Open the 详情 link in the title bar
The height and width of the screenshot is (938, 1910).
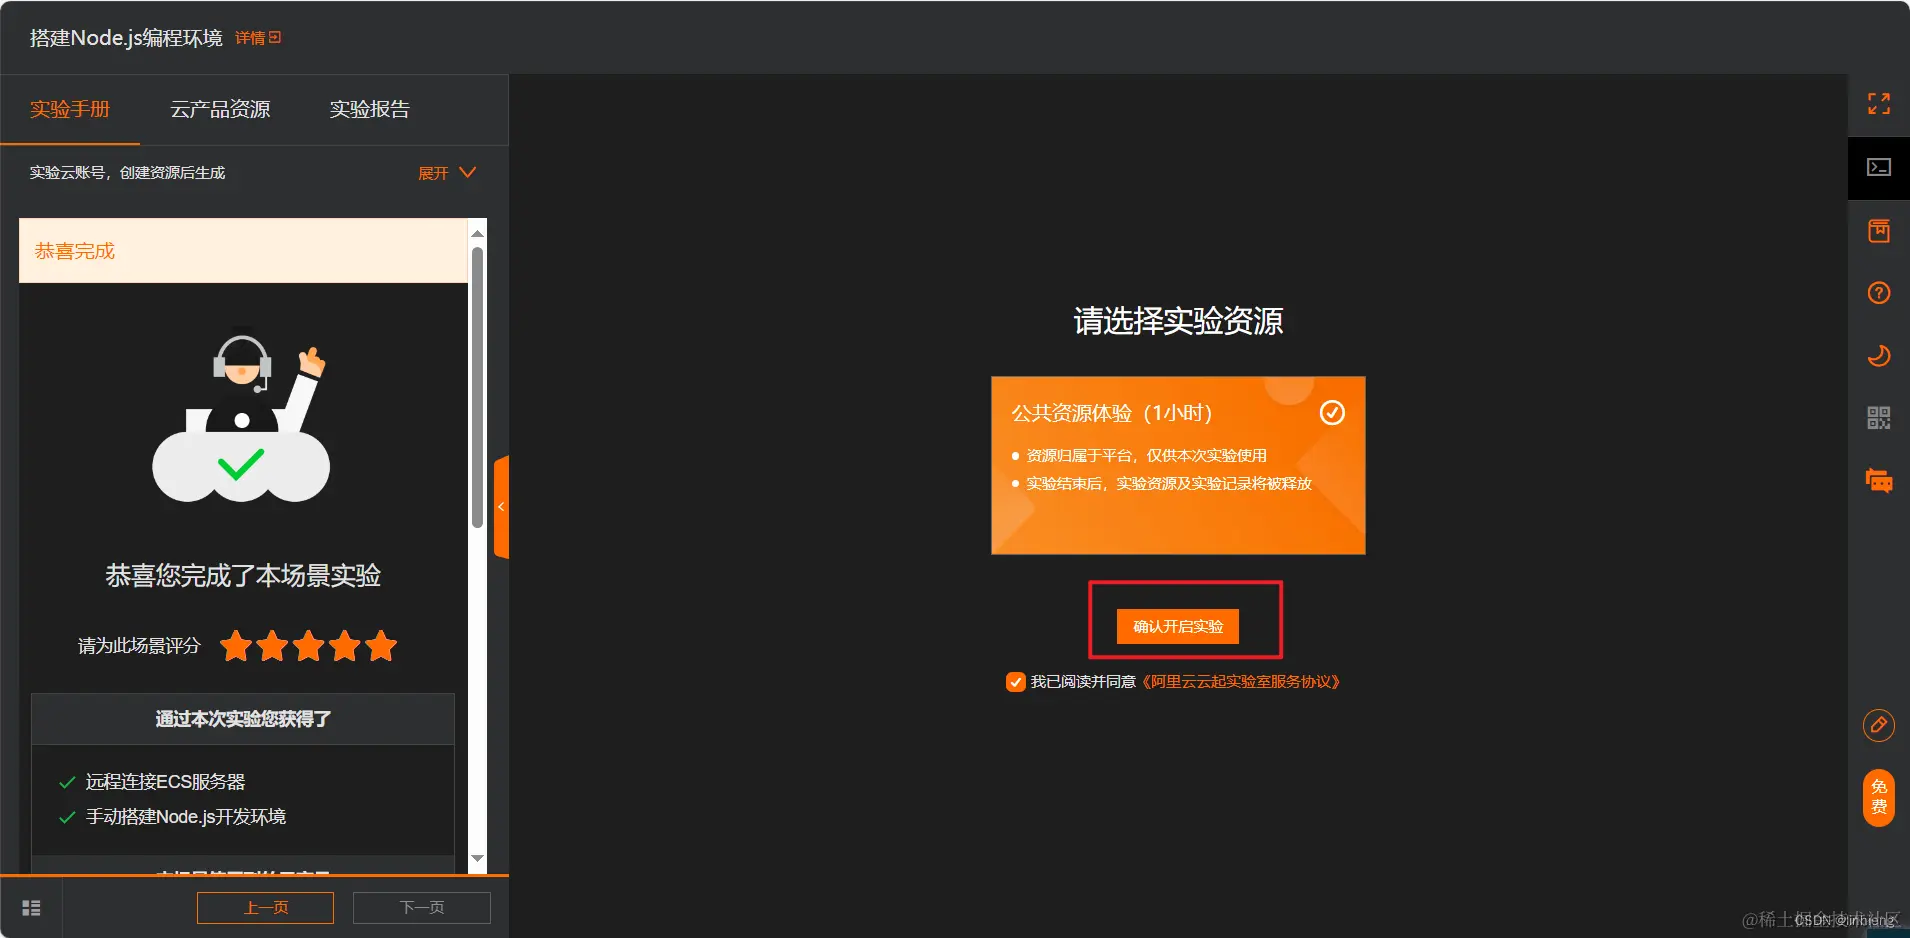click(249, 37)
